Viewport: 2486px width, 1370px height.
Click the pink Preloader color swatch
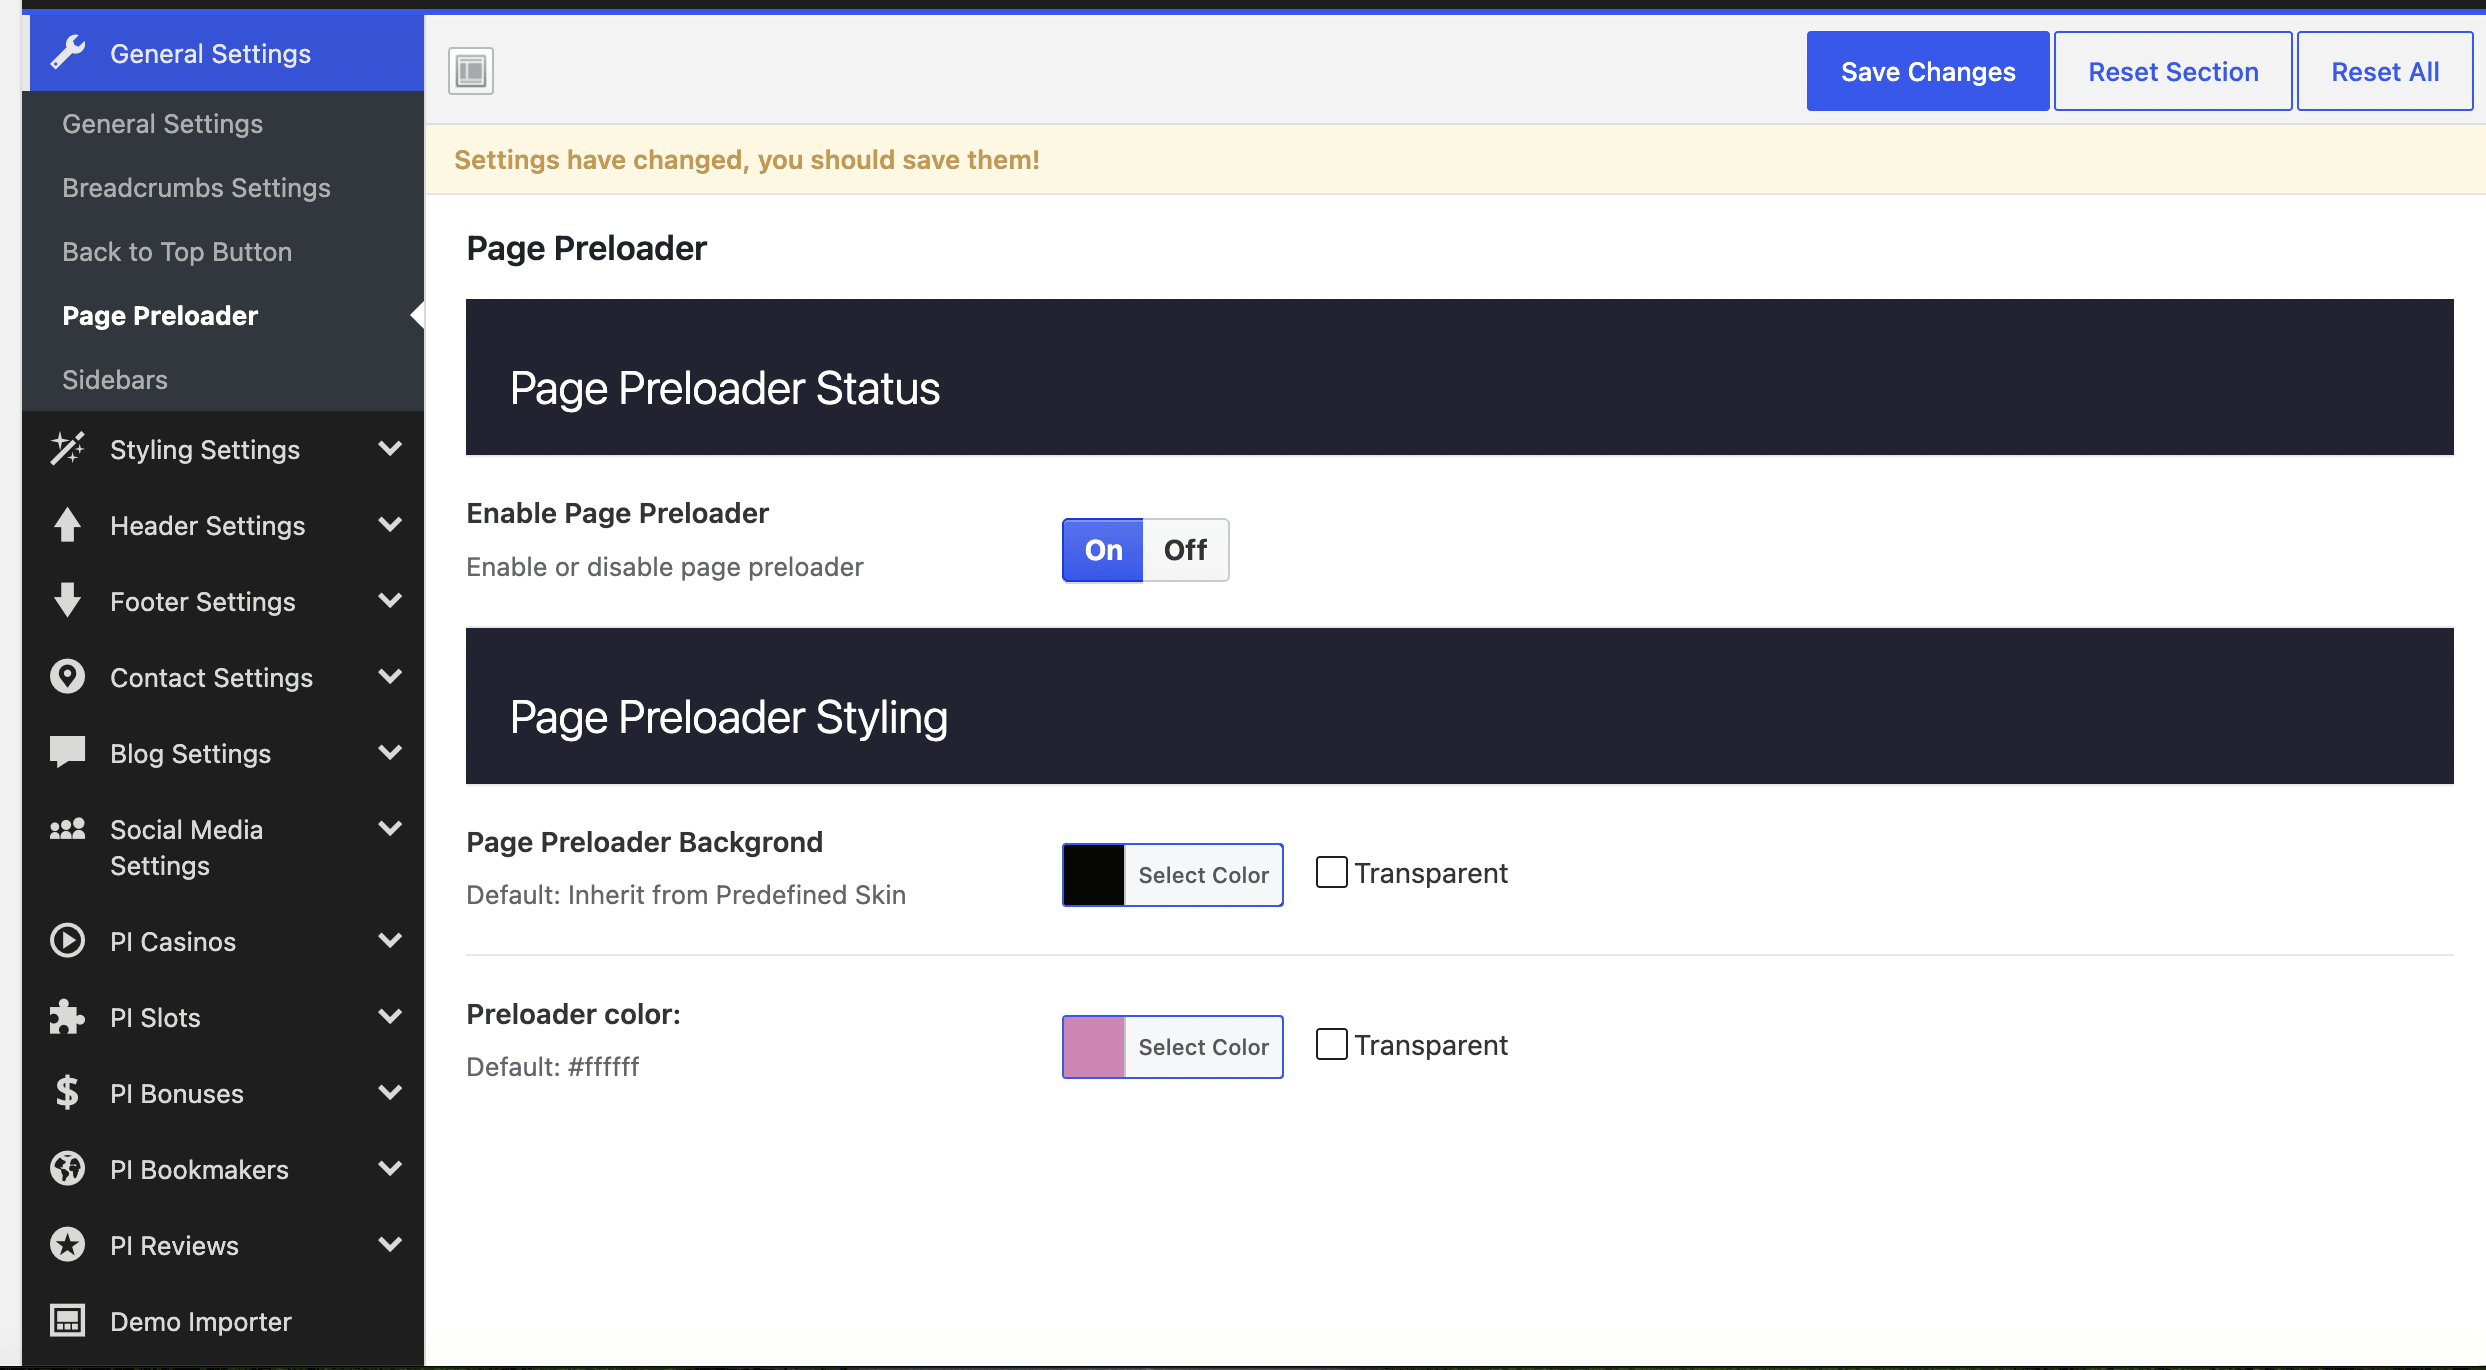1094,1047
